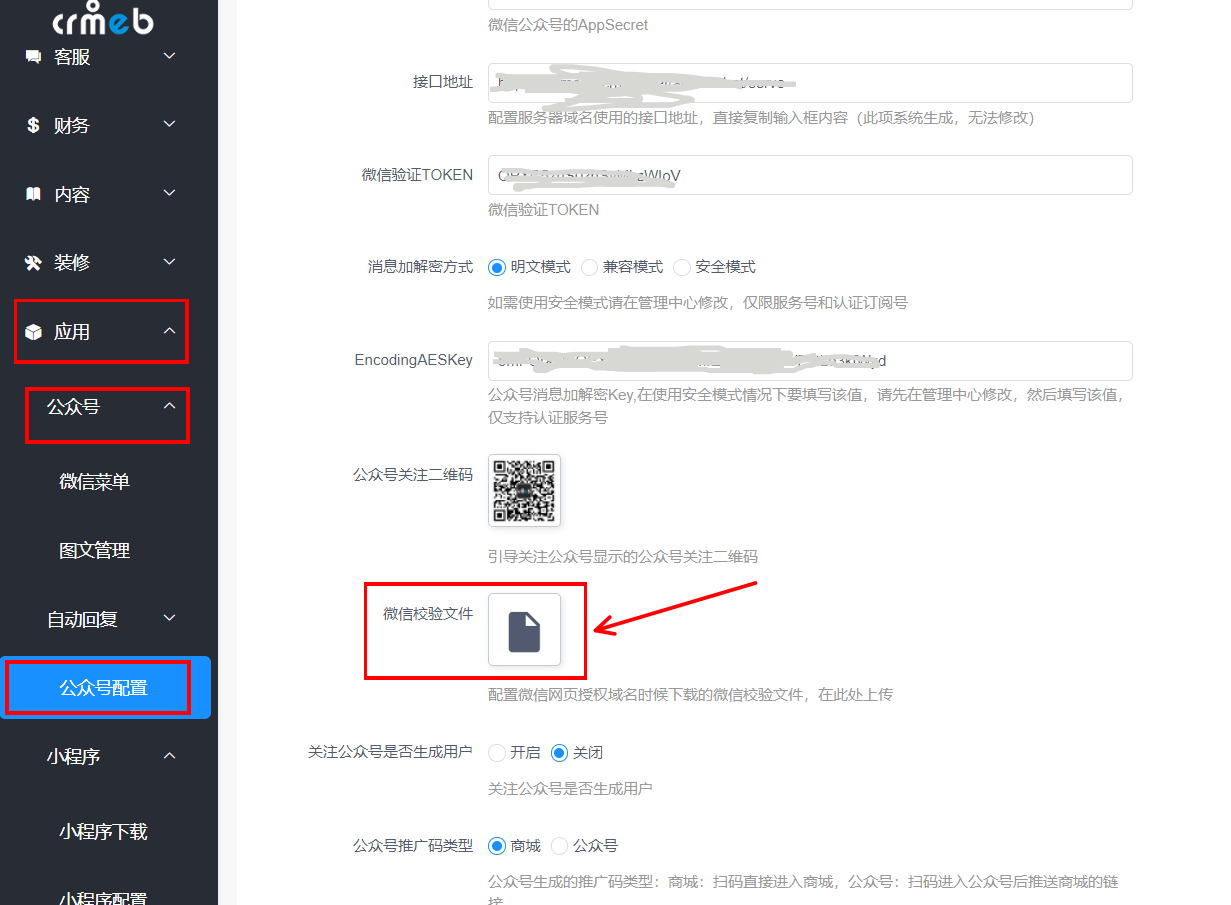Click the hint text 引导关注公众号显示的公众号关注二维码

pos(623,556)
